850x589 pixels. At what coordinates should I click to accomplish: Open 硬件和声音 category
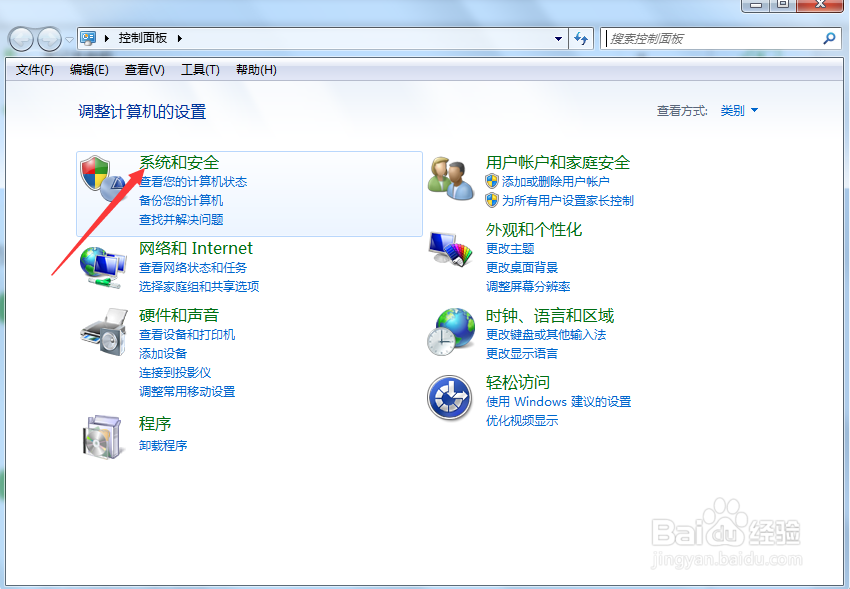coord(179,315)
